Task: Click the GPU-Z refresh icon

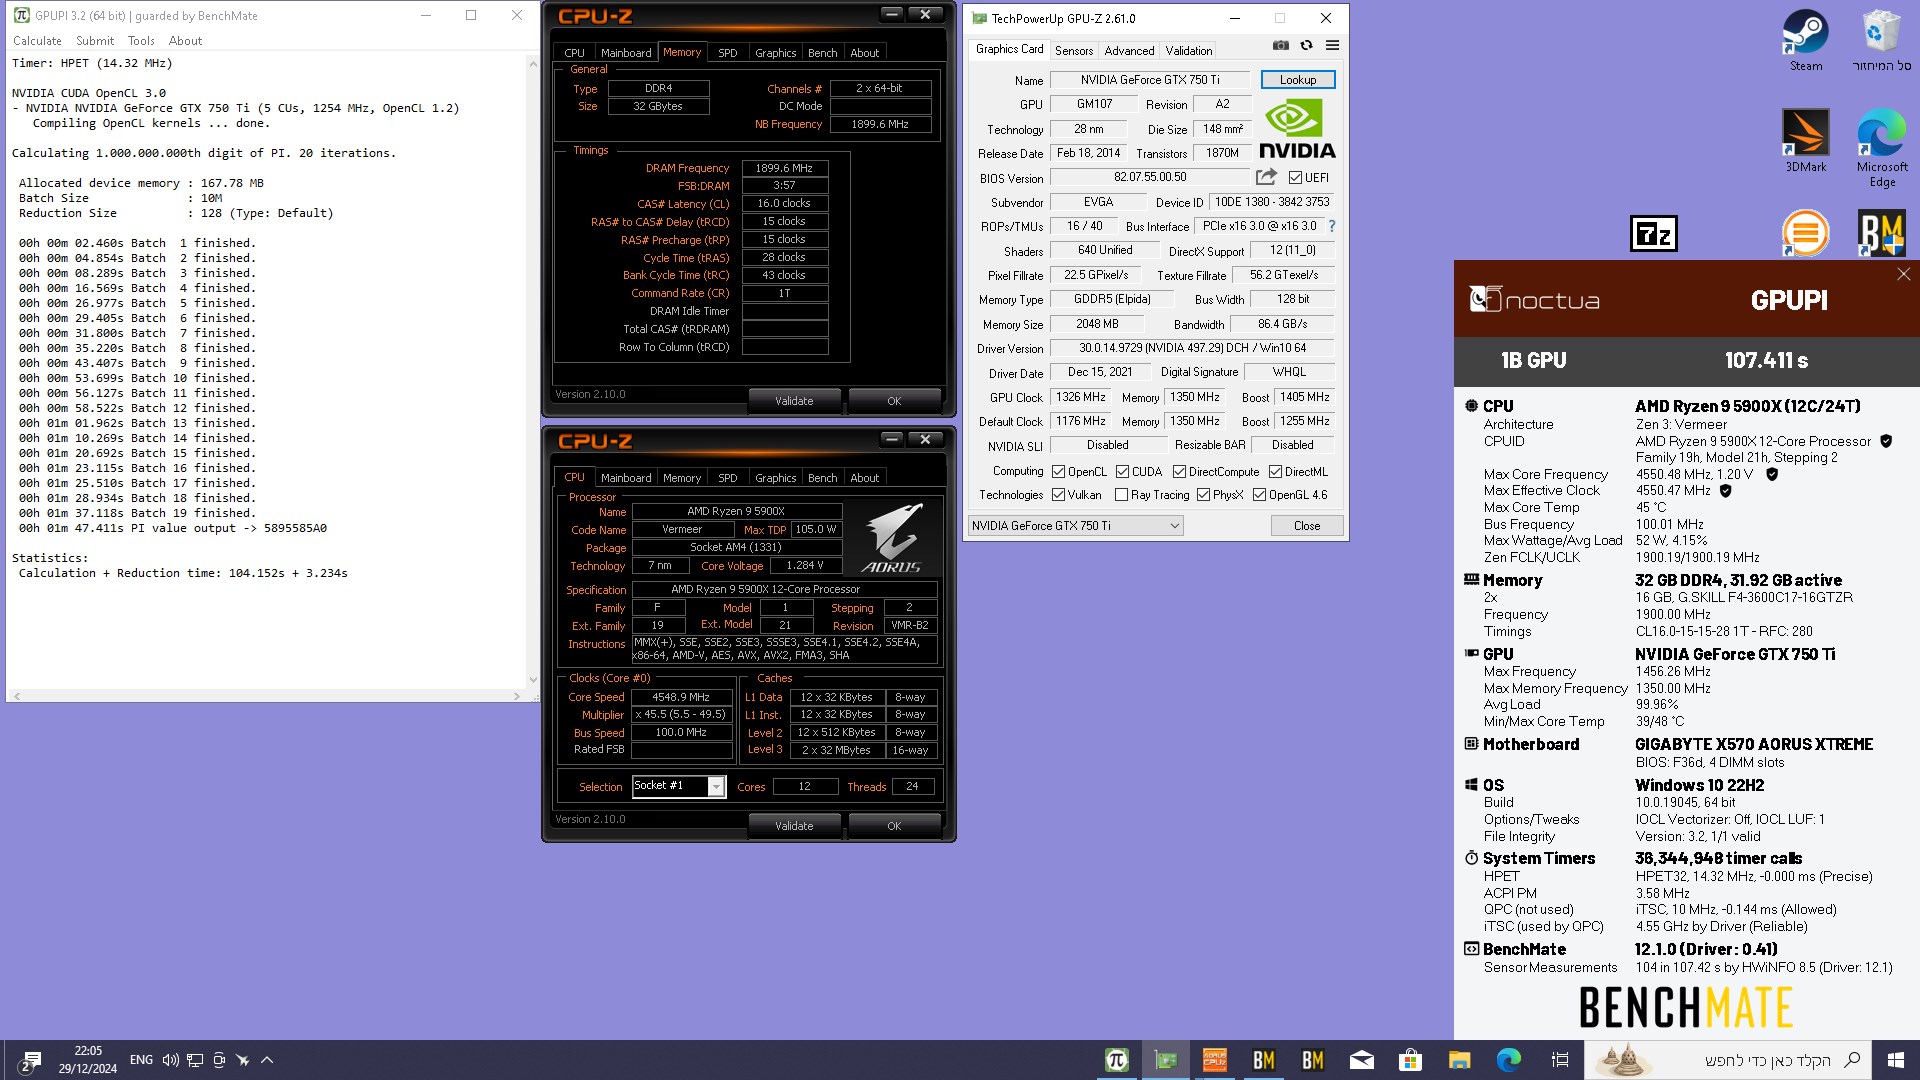Action: pos(1306,46)
